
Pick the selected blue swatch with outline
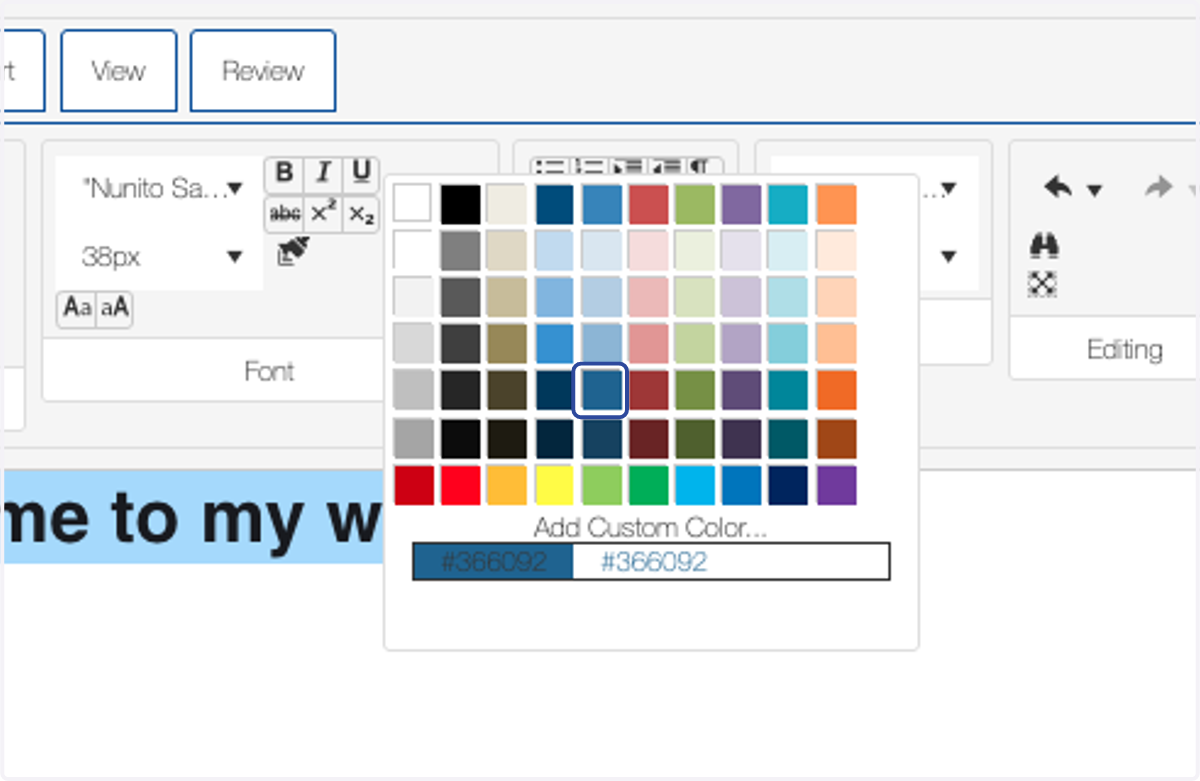(x=600, y=391)
